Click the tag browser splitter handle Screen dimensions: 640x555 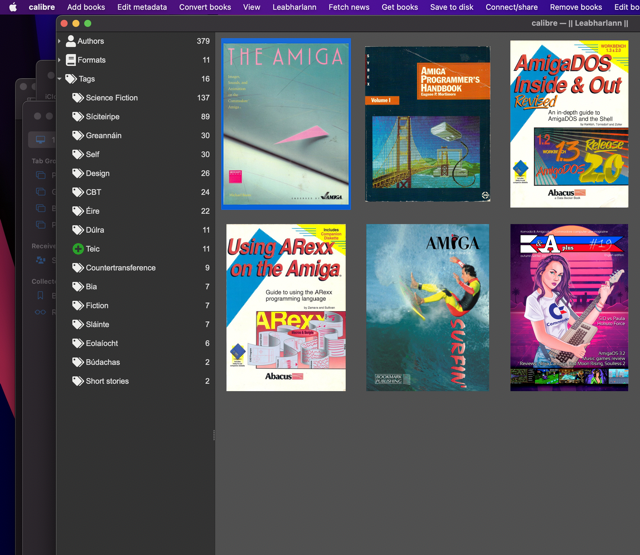[214, 435]
